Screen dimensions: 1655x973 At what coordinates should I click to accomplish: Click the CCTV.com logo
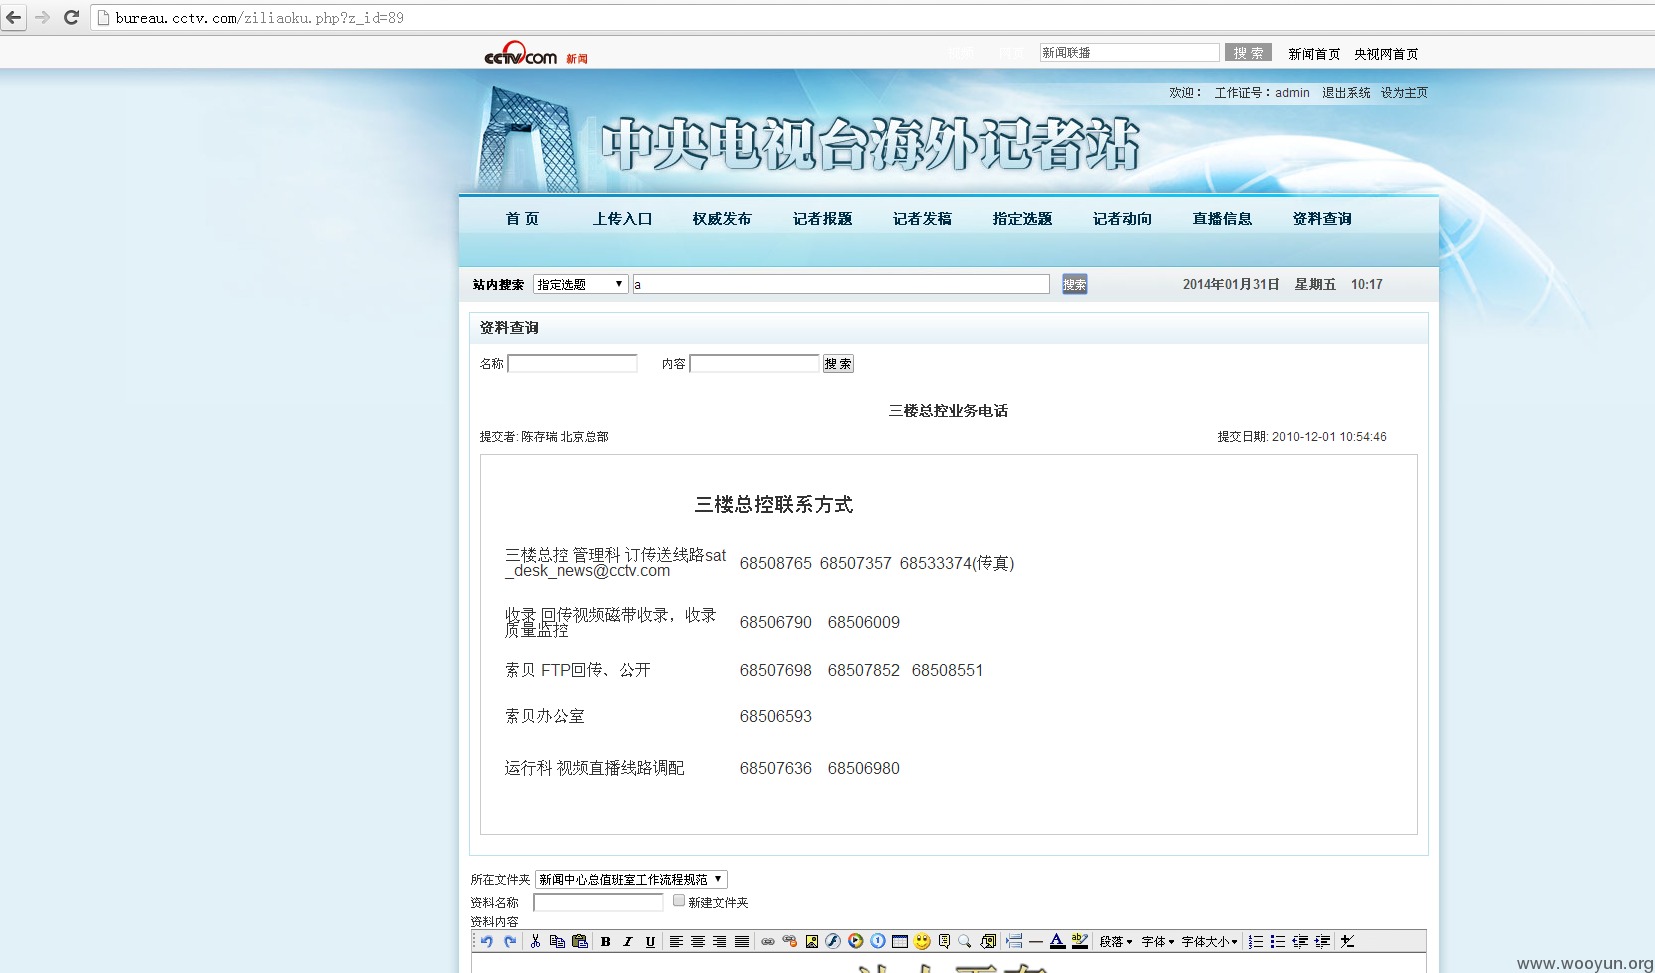521,55
